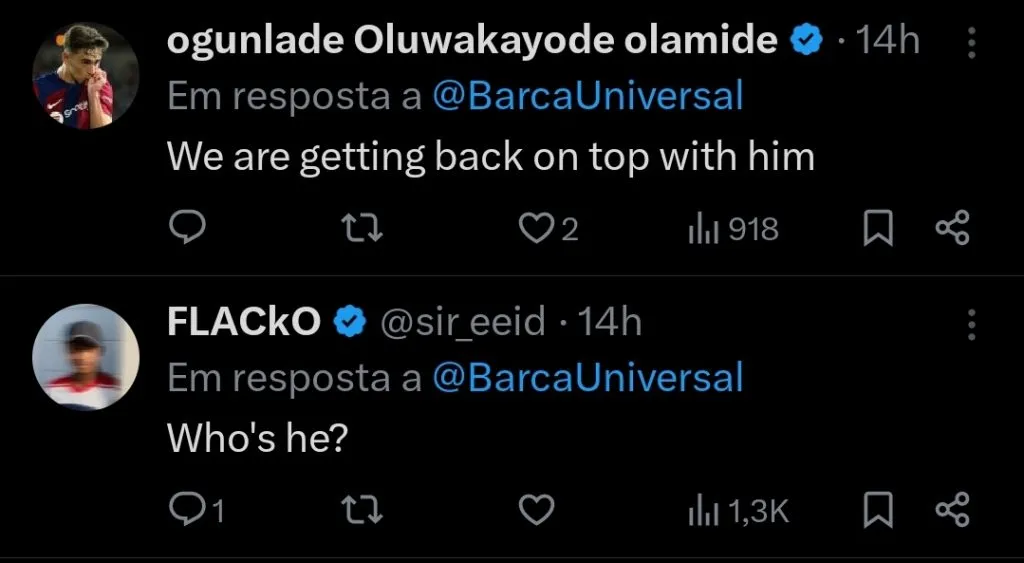The image size is (1024, 563).
Task: Retweet FLACkO's post
Action: (363, 511)
